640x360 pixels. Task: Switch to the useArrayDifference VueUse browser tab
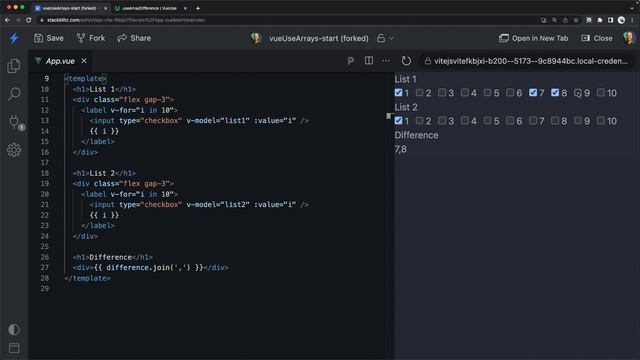click(x=149, y=8)
